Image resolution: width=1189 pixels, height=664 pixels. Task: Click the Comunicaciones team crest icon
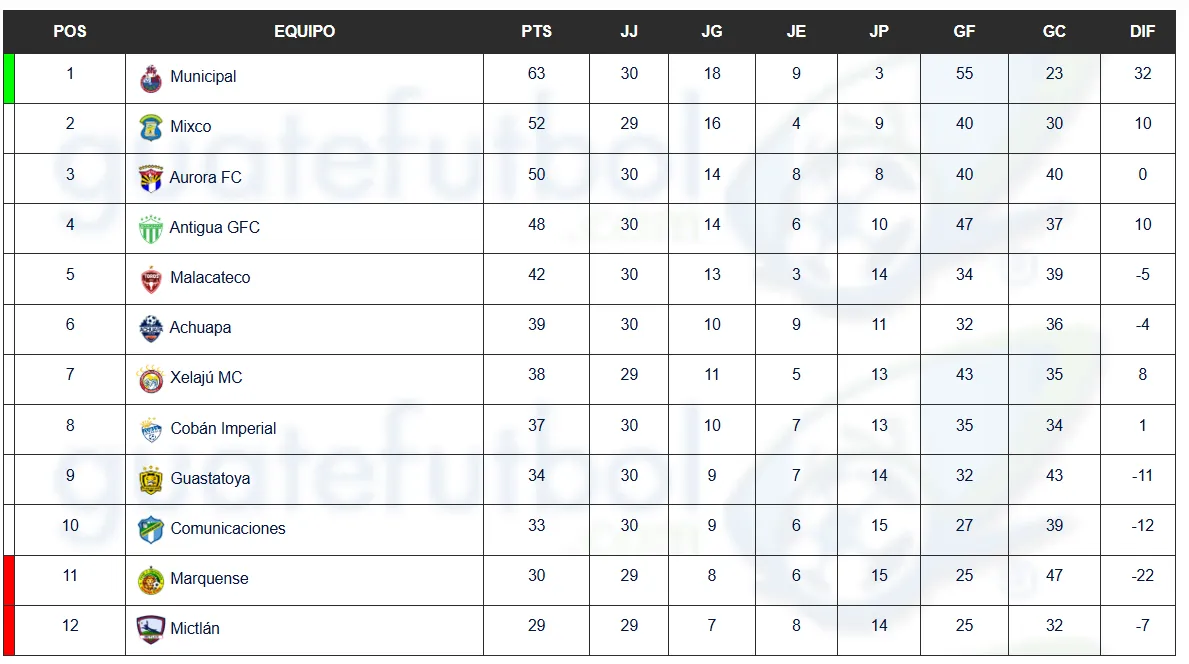pos(150,529)
